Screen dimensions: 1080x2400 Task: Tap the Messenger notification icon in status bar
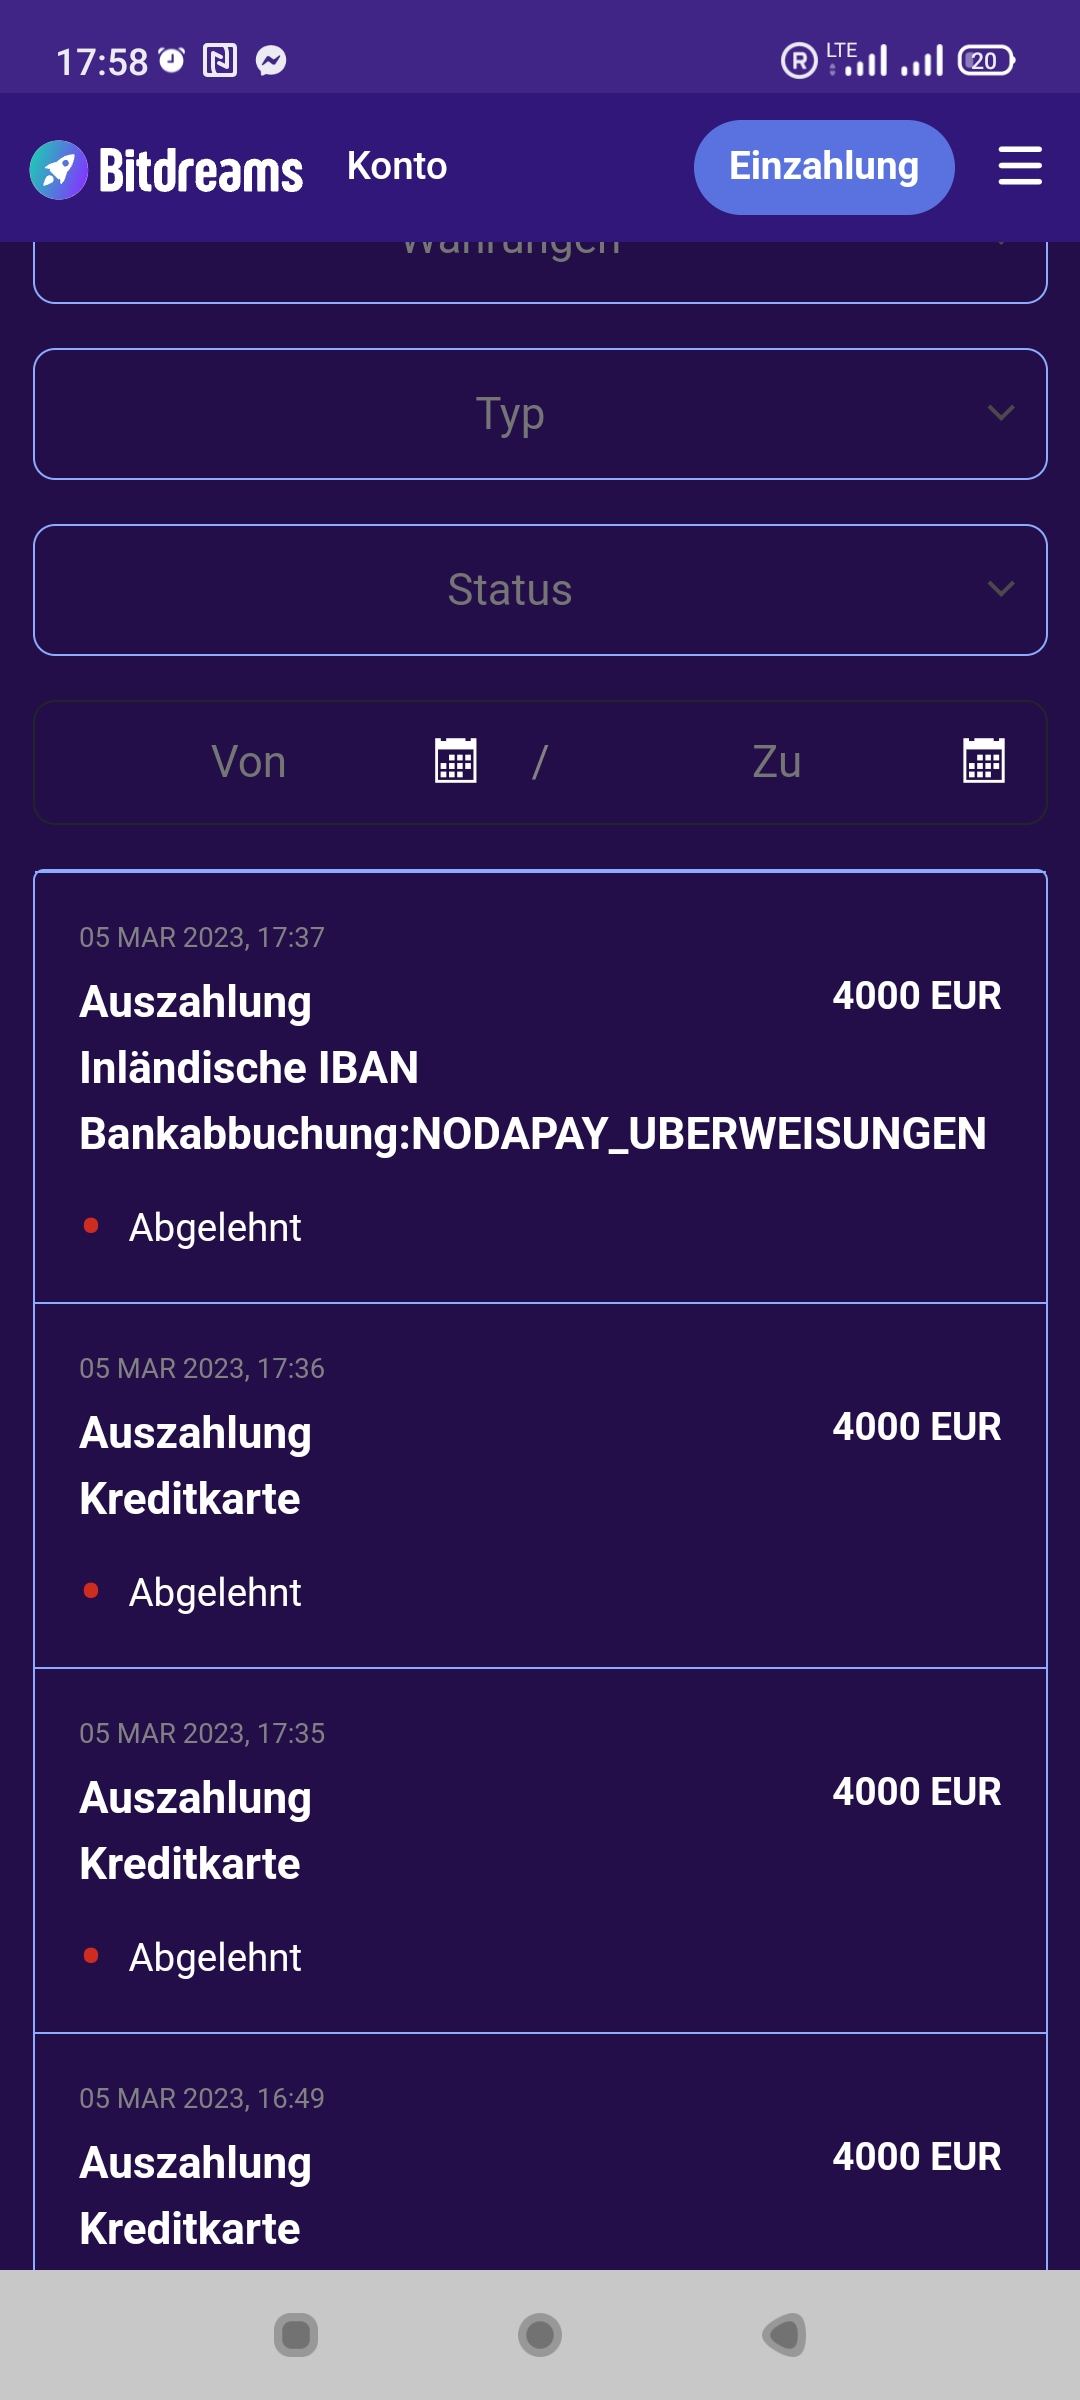point(271,61)
